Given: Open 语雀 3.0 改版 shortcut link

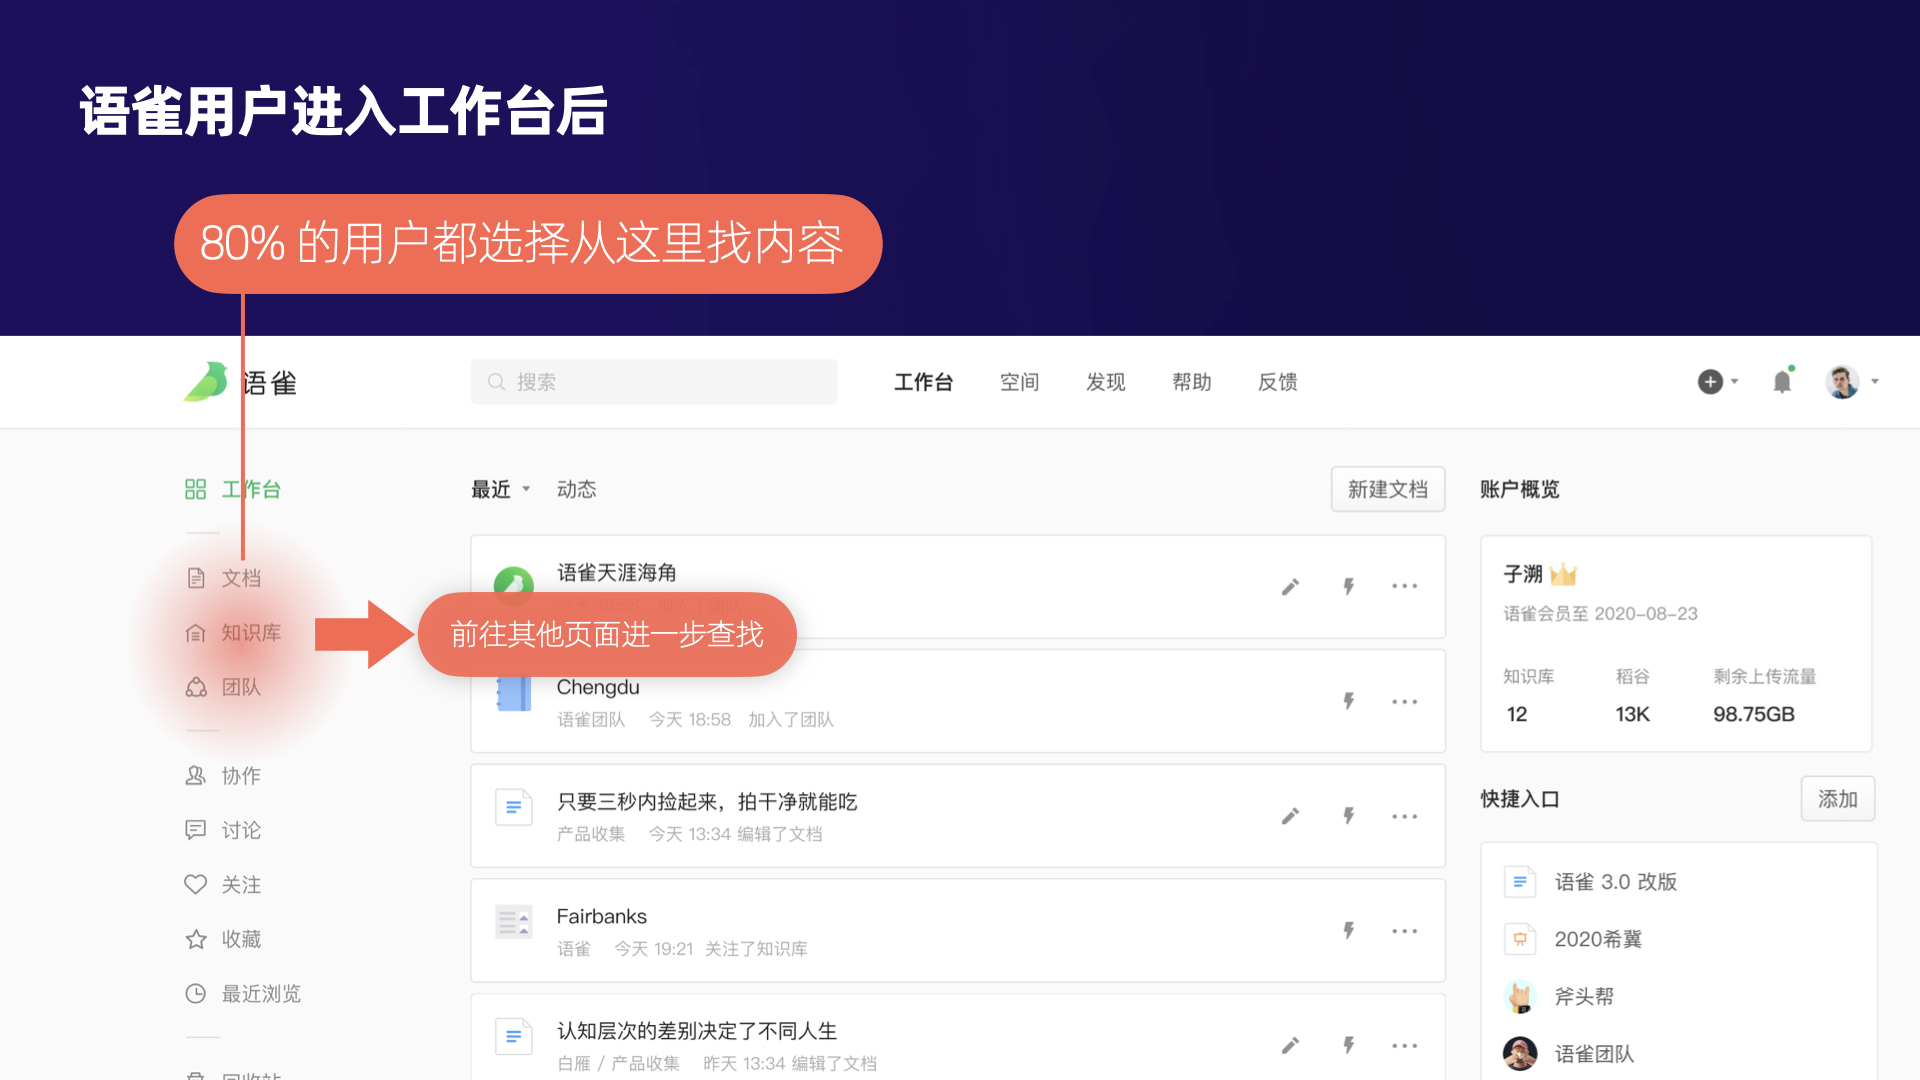Looking at the screenshot, I should tap(1614, 882).
